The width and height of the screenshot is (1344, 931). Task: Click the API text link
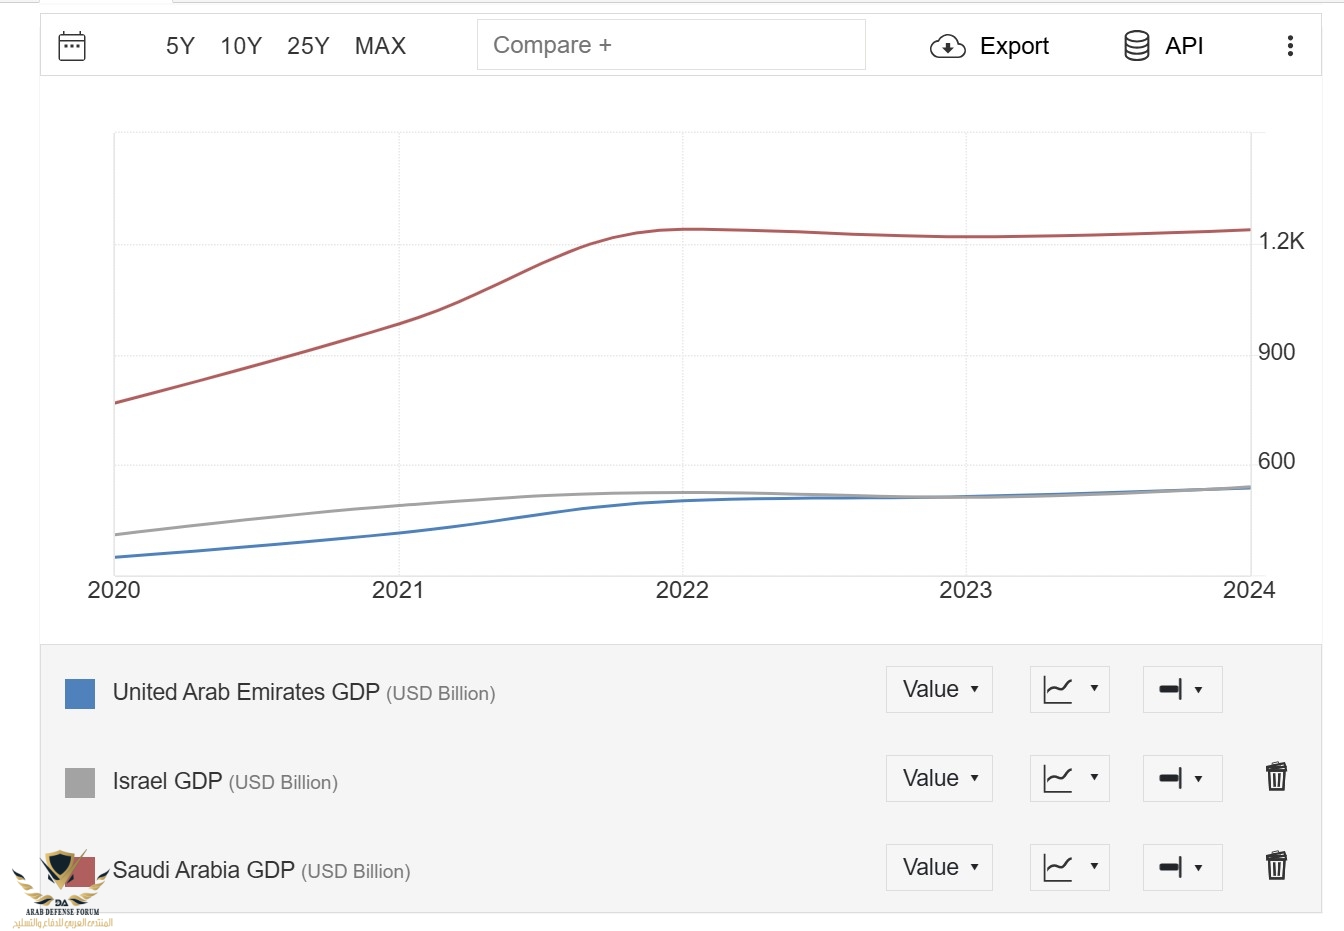tap(1184, 46)
